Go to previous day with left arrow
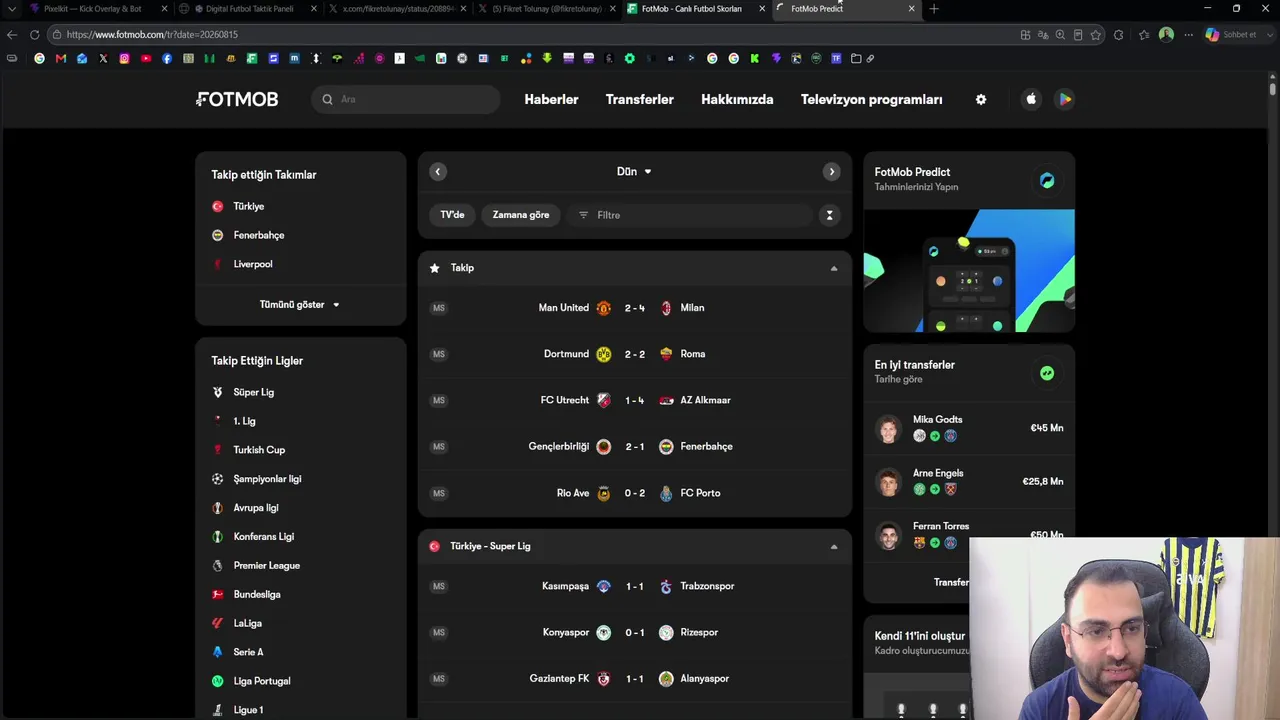The width and height of the screenshot is (1280, 720). tap(438, 172)
